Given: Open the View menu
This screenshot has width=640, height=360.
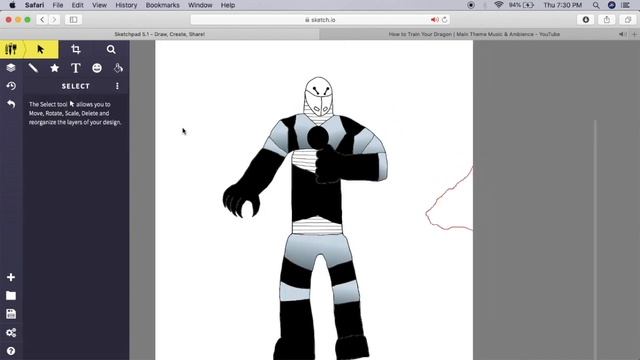Looking at the screenshot, I should tap(99, 5).
